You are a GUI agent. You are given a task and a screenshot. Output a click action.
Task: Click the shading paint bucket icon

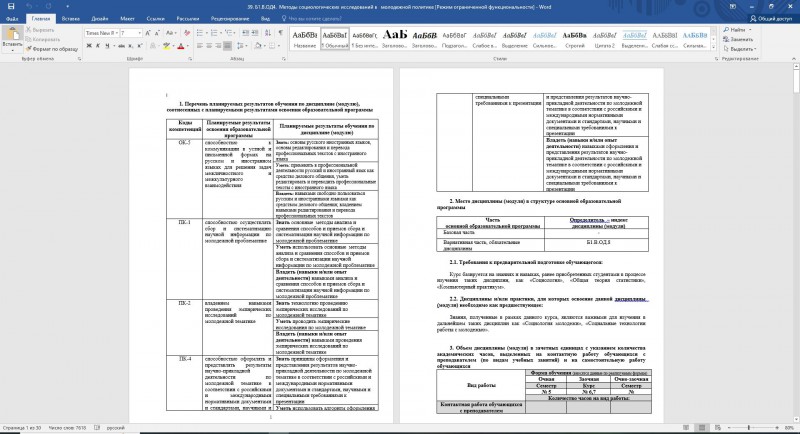pyautogui.click(x=258, y=46)
